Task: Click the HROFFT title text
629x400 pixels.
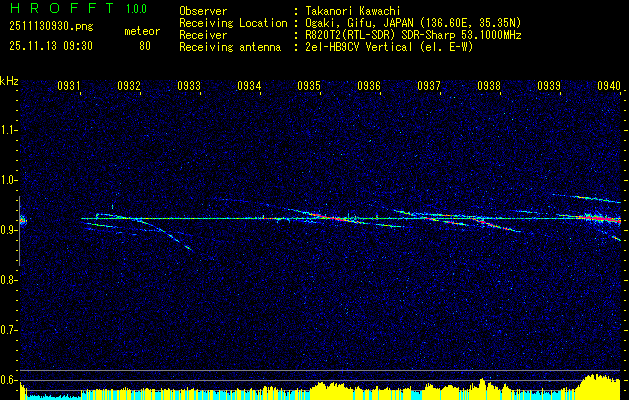Action: [x=62, y=8]
